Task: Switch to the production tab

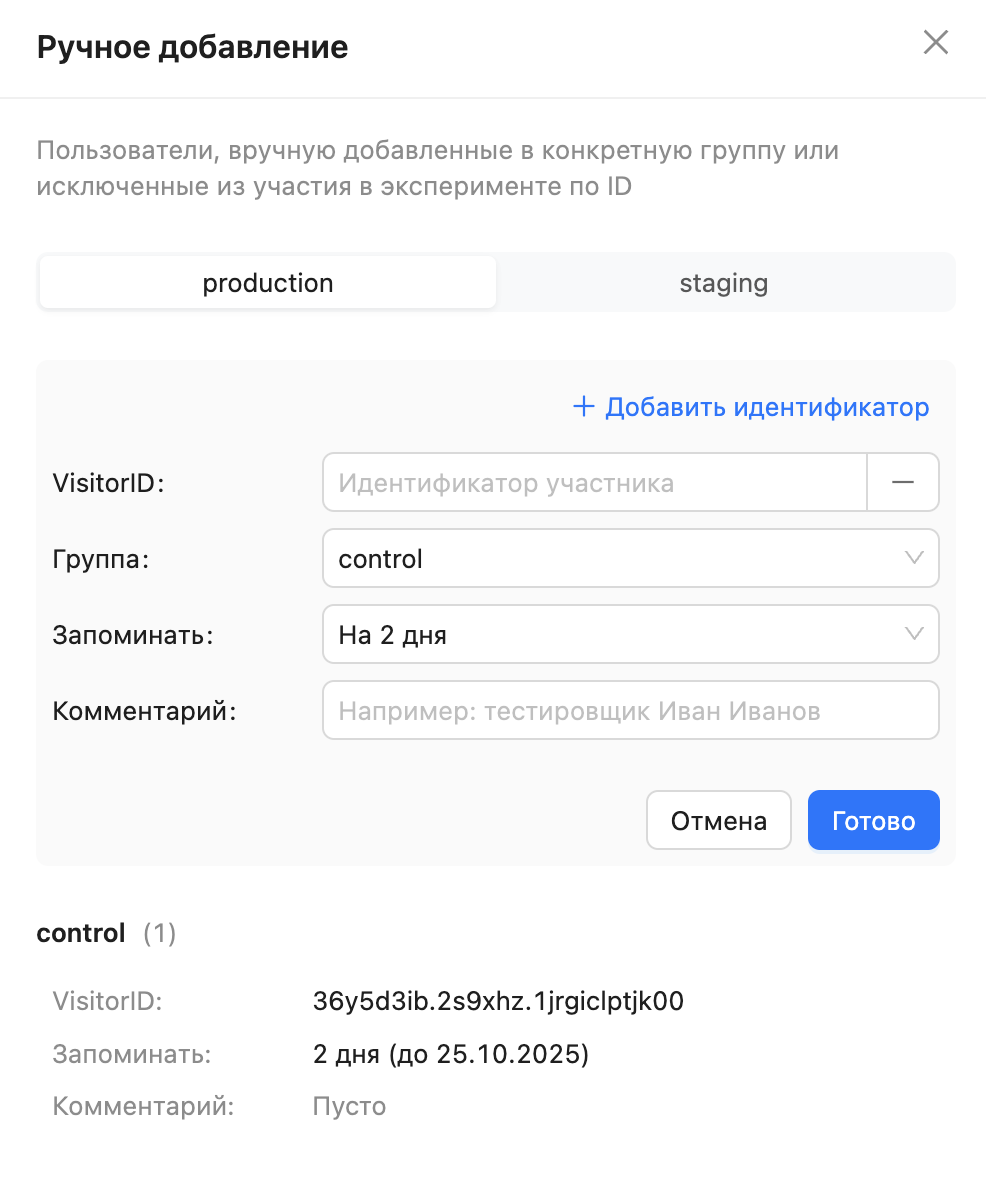Action: 267,283
